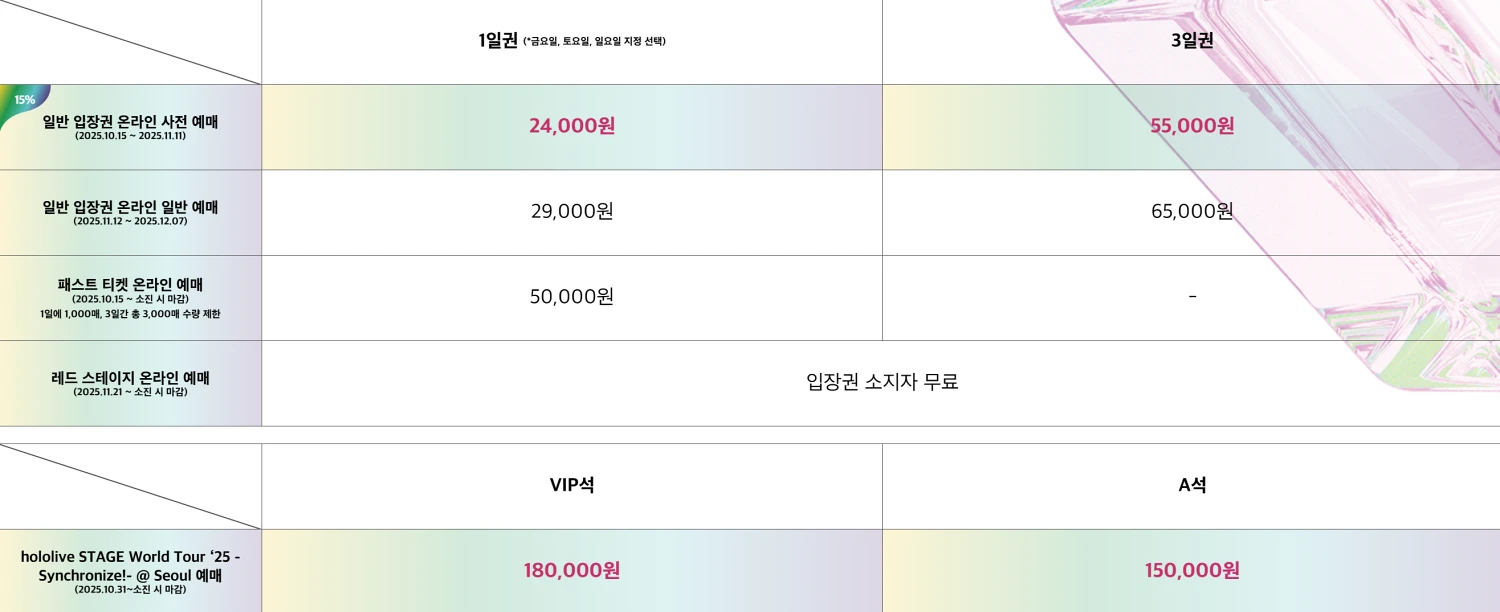Click the 입장권 소지자 무료 cell
The image size is (1500, 612).
click(882, 382)
